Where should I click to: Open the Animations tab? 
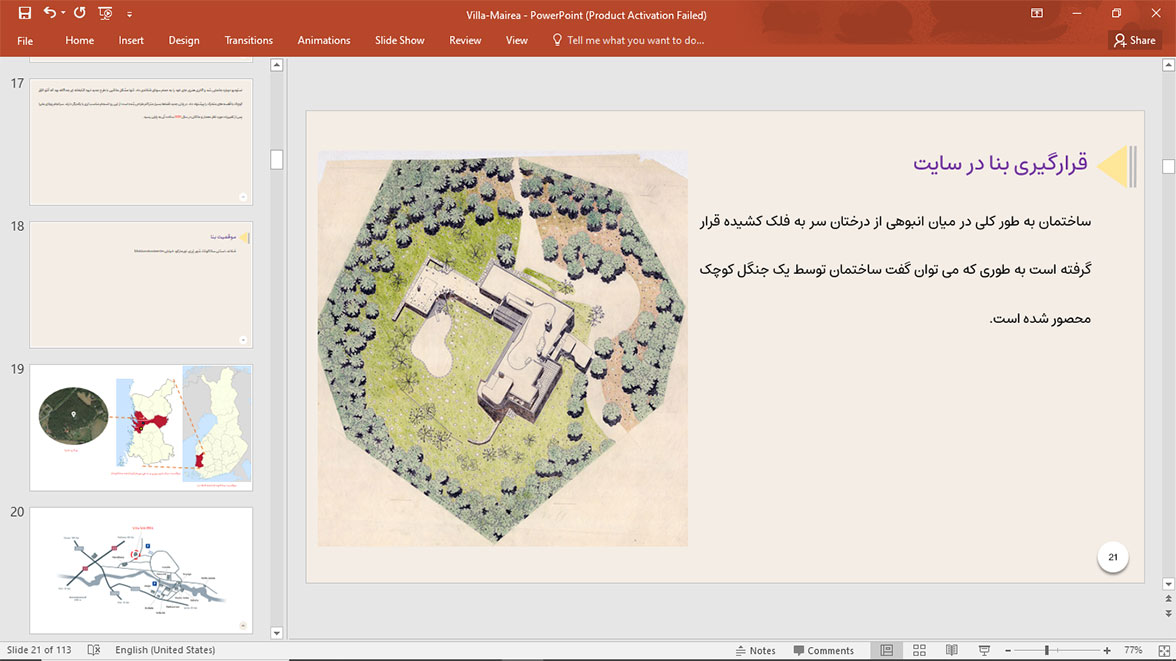pos(324,41)
